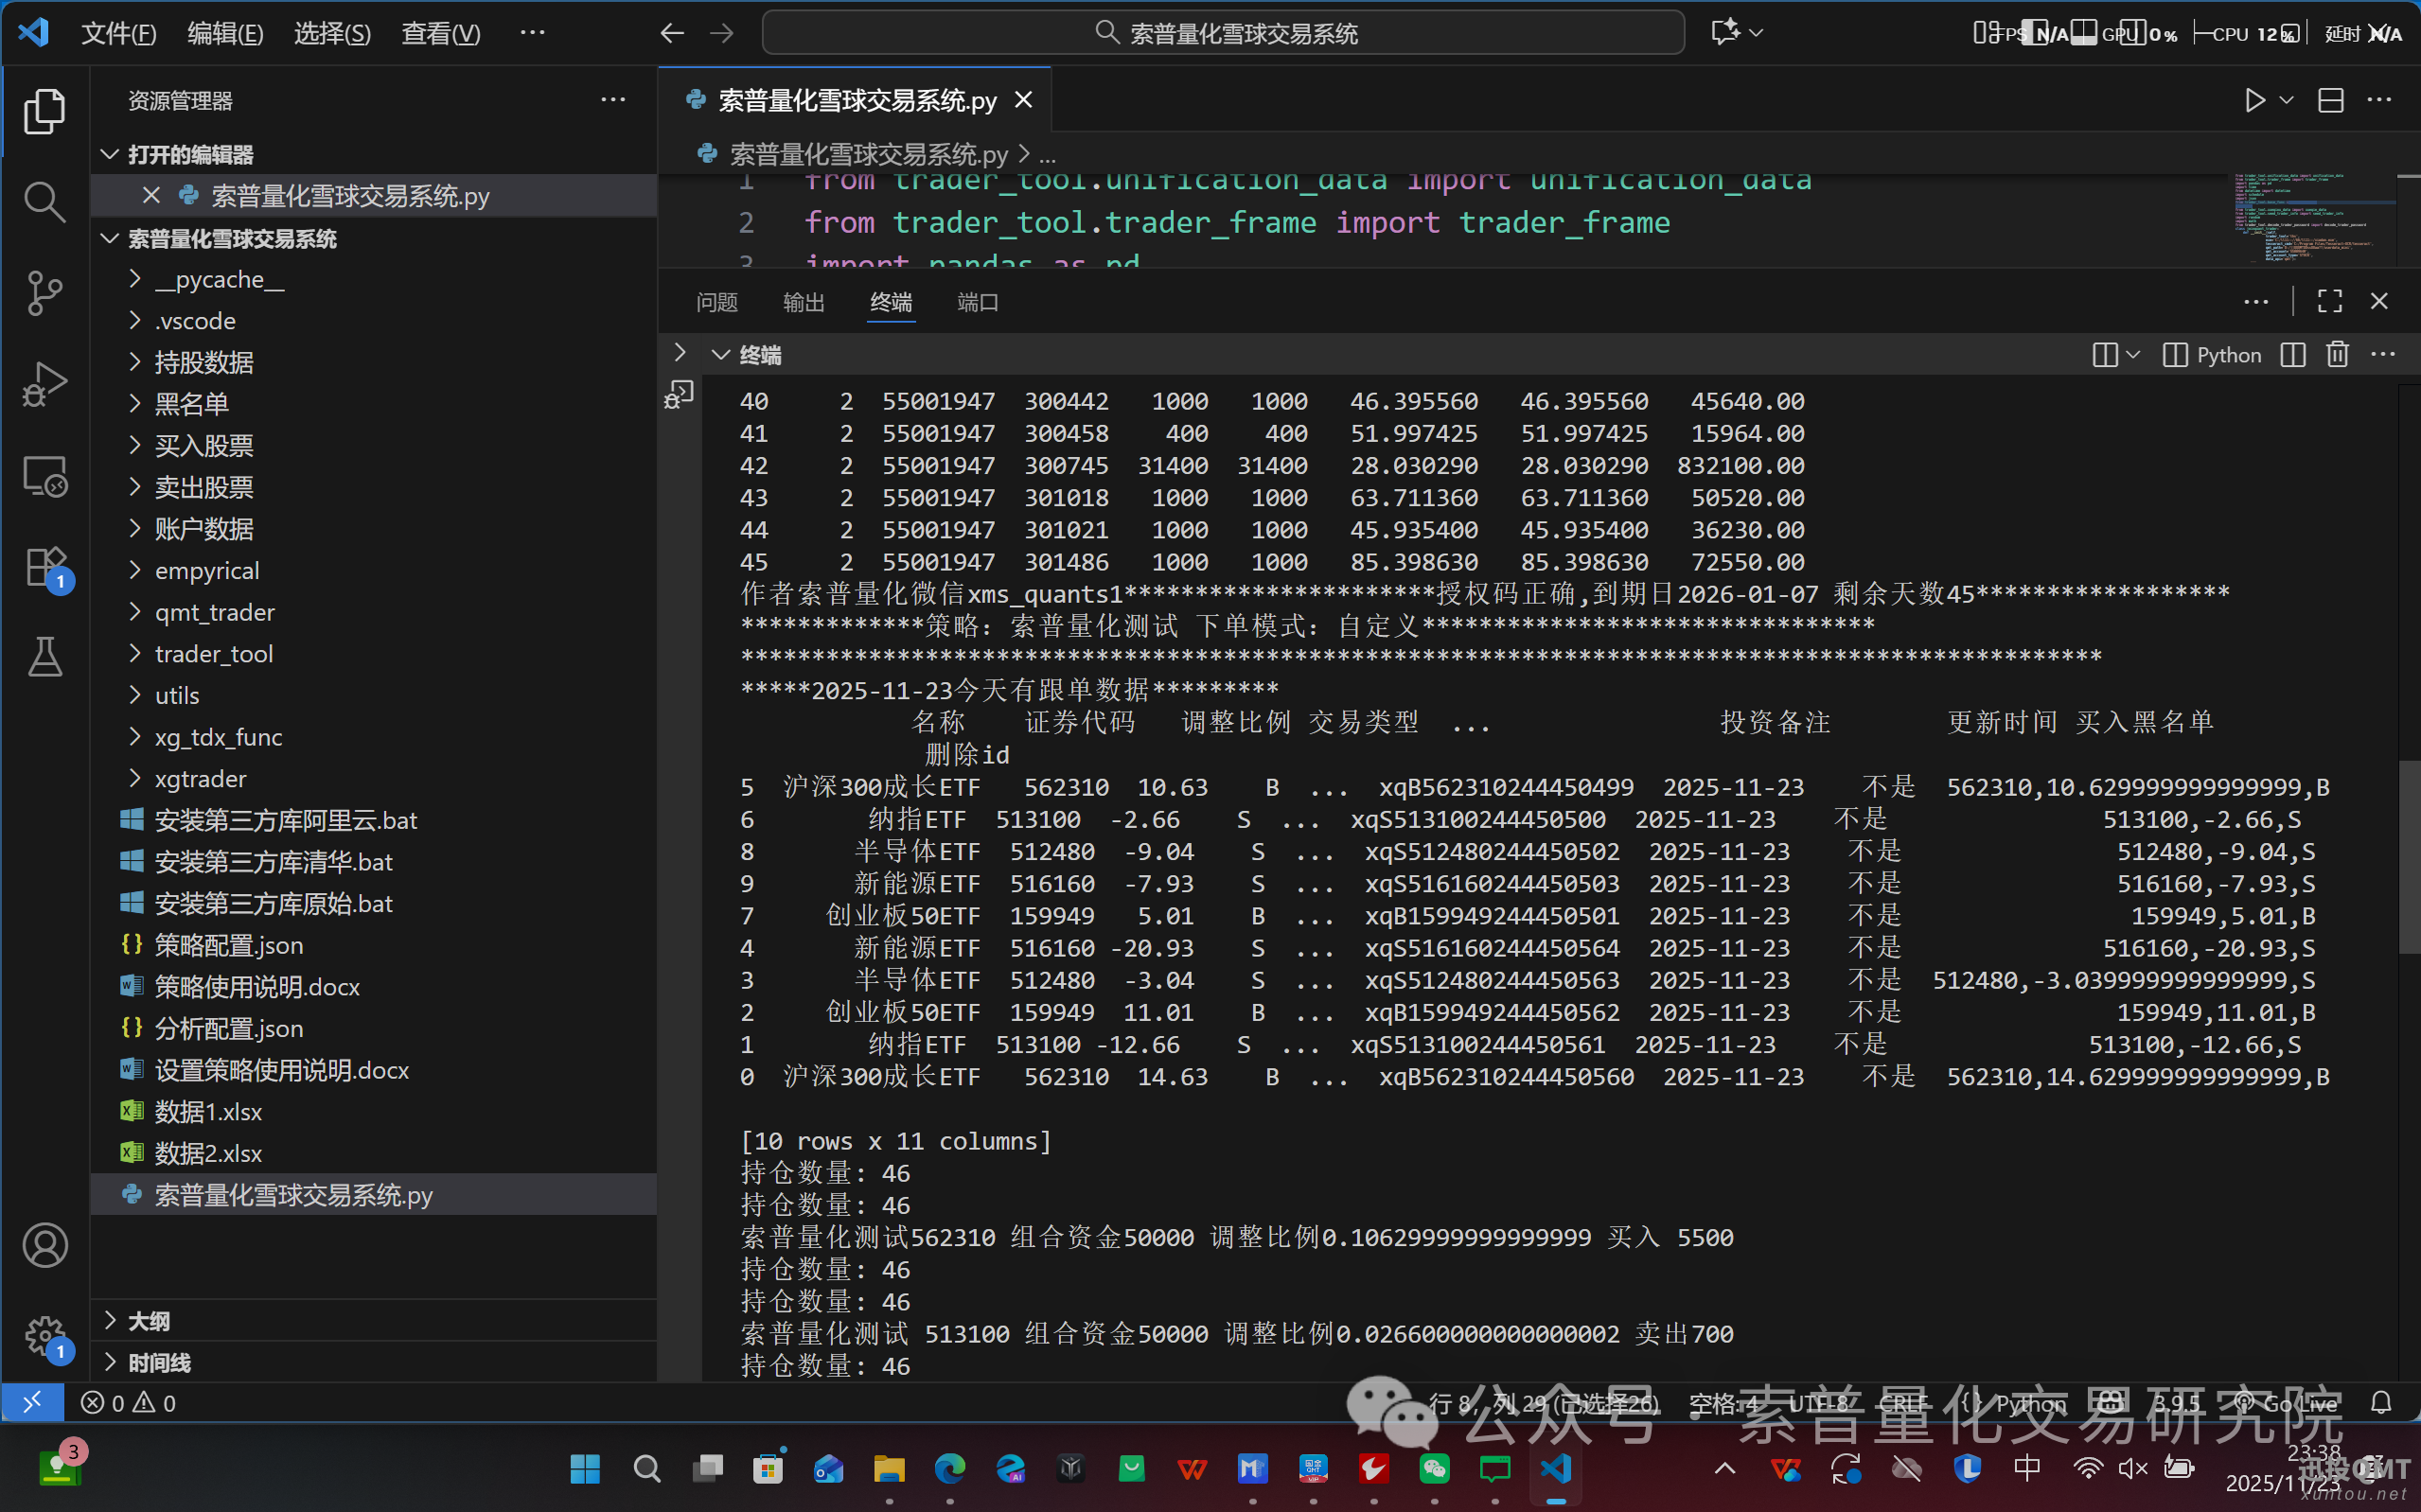Open the Source Control sidebar icon
The width and height of the screenshot is (2421, 1512).
[x=45, y=293]
